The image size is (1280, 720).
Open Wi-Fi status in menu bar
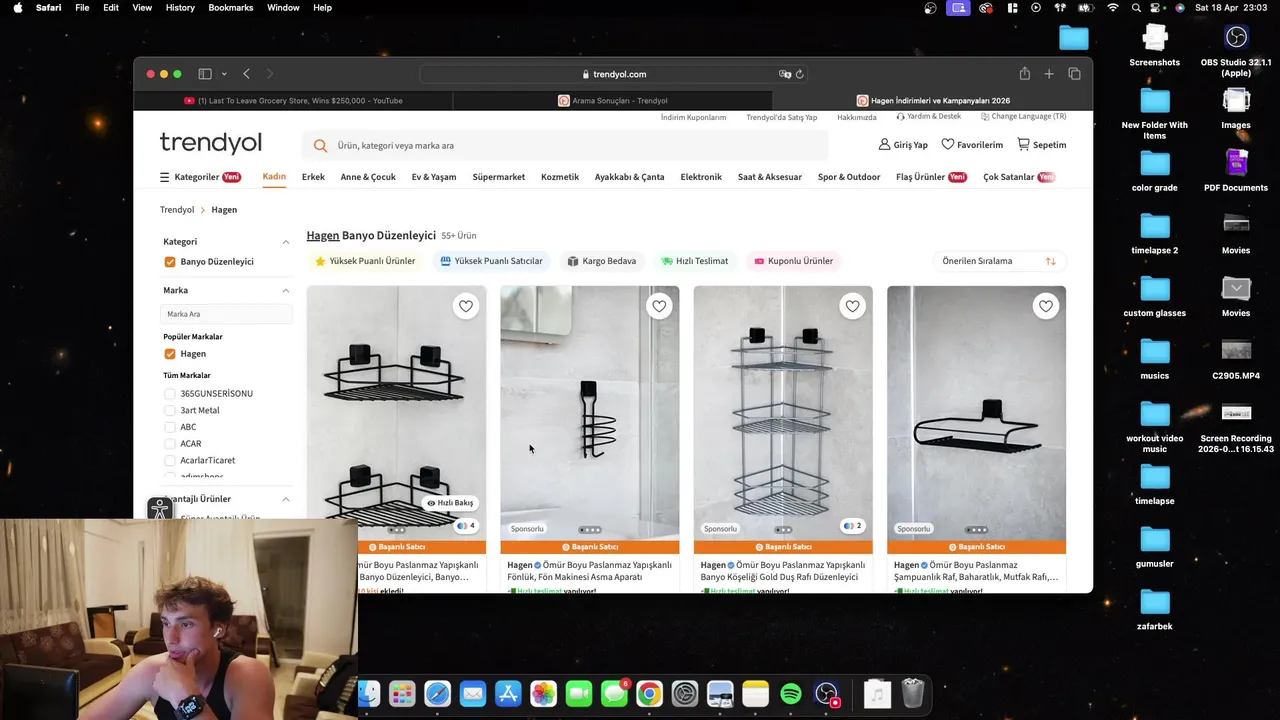click(1113, 7)
